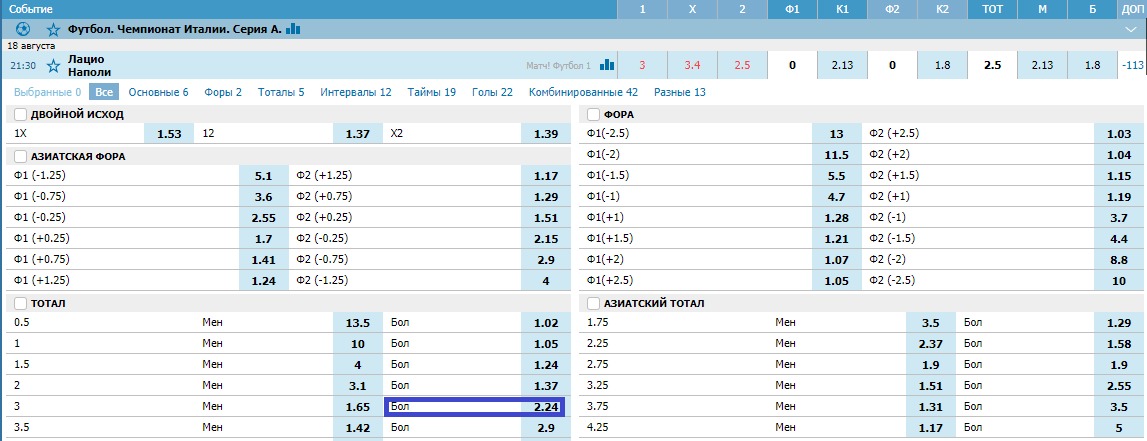Select Ф2 (-1) odds 3.7
1147x441 pixels.
pos(1119,217)
